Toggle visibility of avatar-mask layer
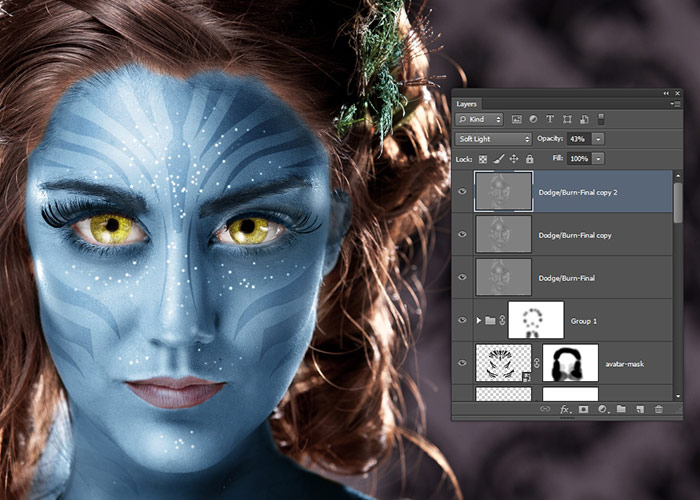700x500 pixels. click(x=462, y=362)
